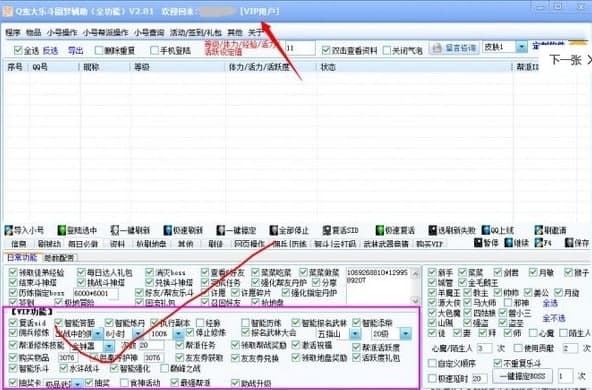Screen dimensions: 592x390
Task: Enable the 自定义顺序 checkbox
Action: (x=432, y=363)
